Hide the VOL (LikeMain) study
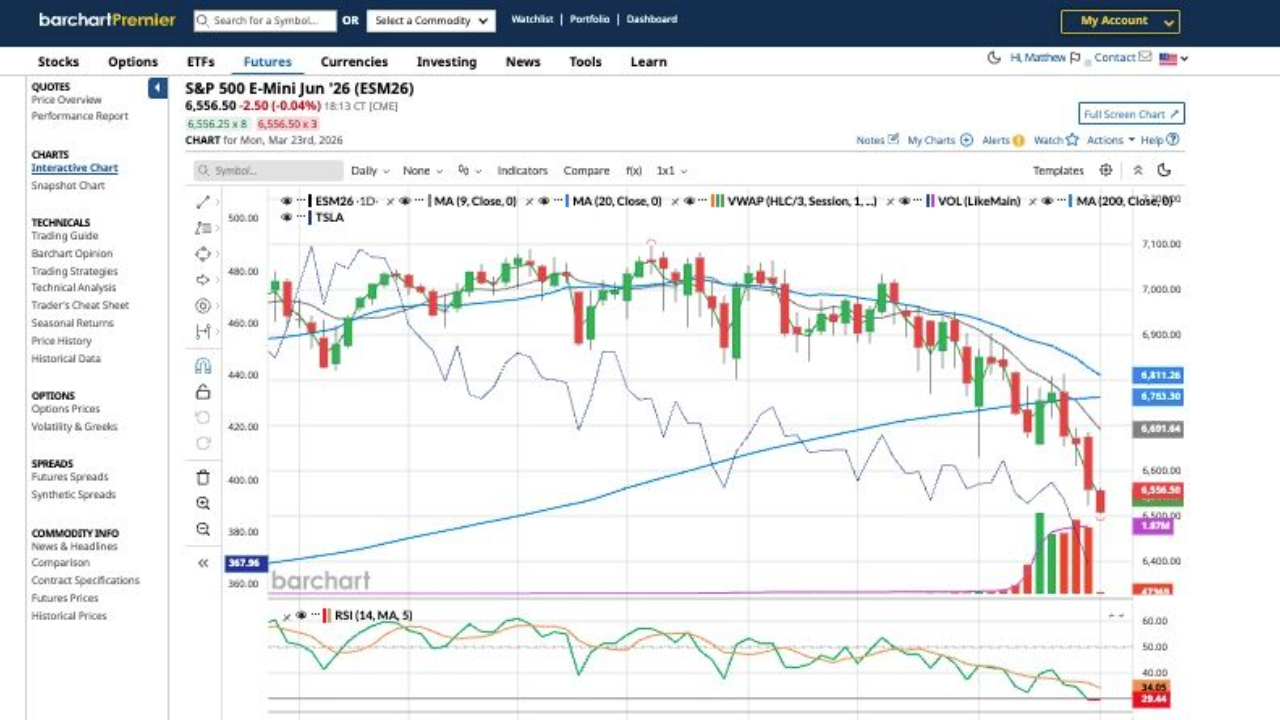Image resolution: width=1280 pixels, height=720 pixels. click(904, 201)
